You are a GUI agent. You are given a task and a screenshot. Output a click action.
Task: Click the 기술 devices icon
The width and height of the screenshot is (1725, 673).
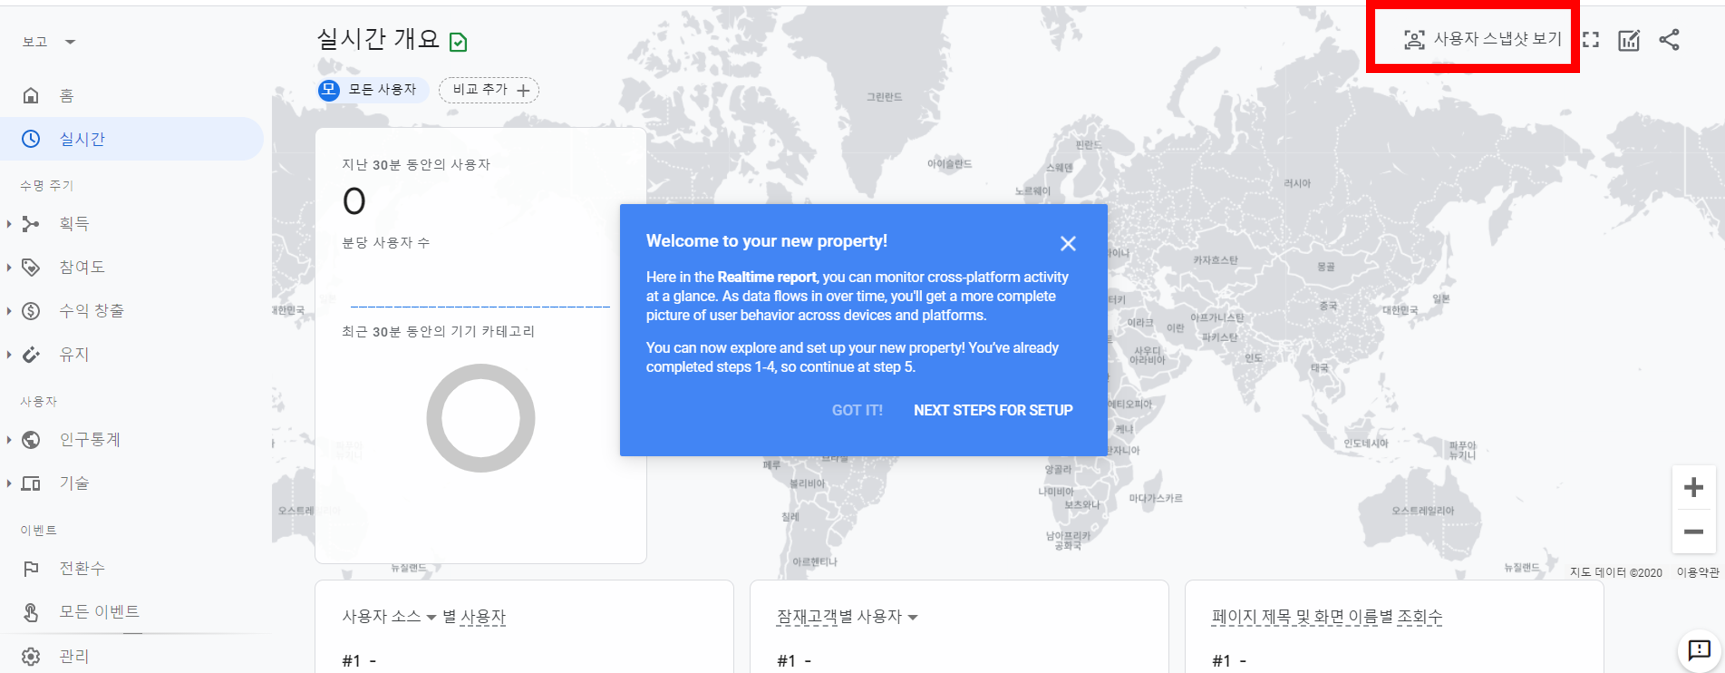click(x=31, y=483)
